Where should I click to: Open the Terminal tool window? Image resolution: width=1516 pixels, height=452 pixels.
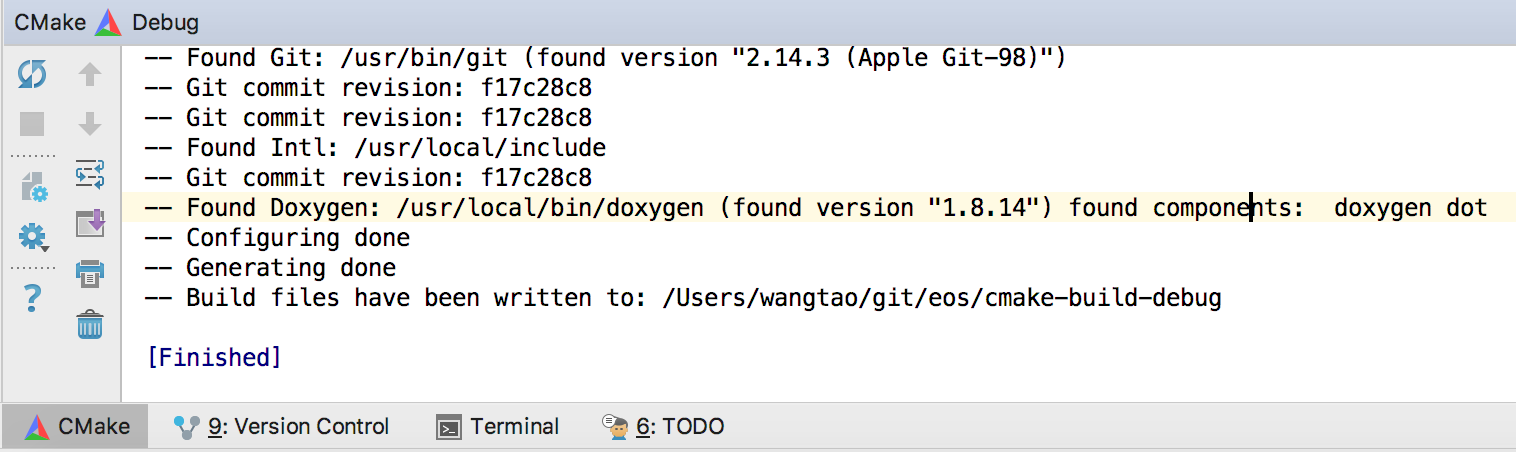pyautogui.click(x=498, y=426)
